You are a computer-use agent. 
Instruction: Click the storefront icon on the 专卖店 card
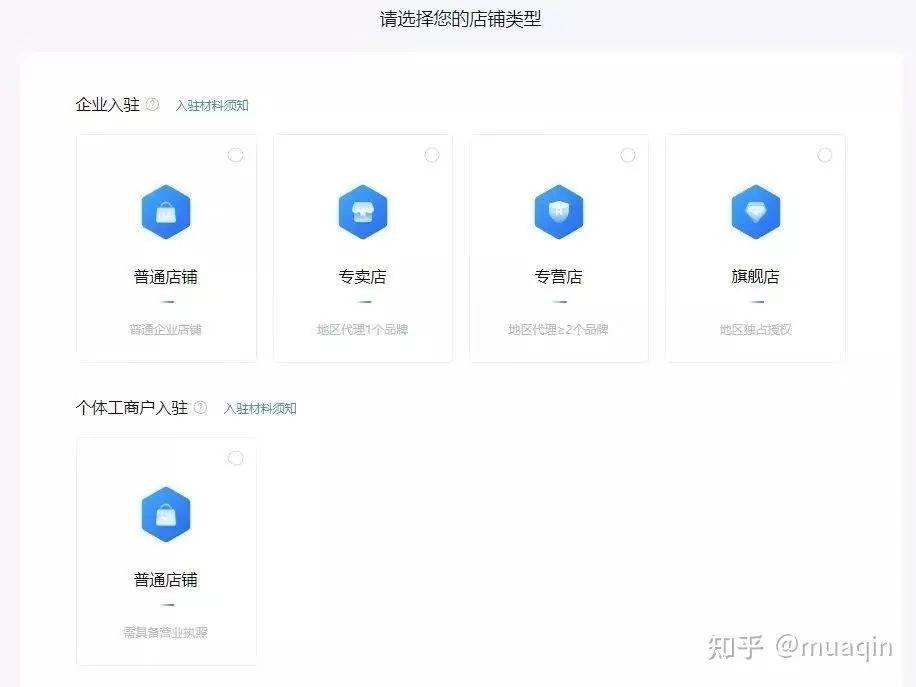tap(362, 211)
